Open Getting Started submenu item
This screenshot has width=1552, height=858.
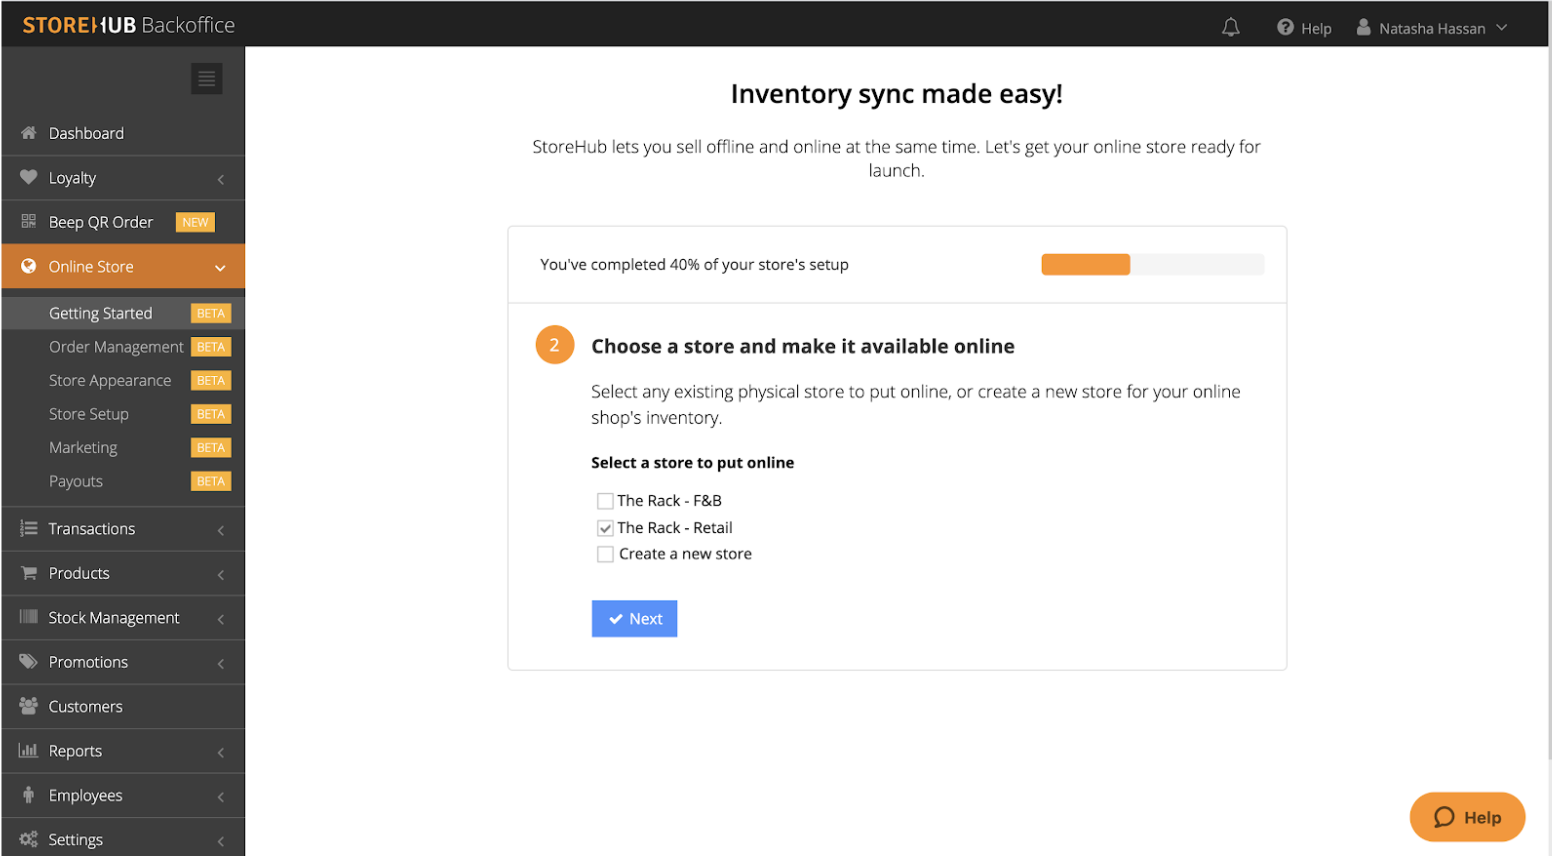click(x=123, y=313)
